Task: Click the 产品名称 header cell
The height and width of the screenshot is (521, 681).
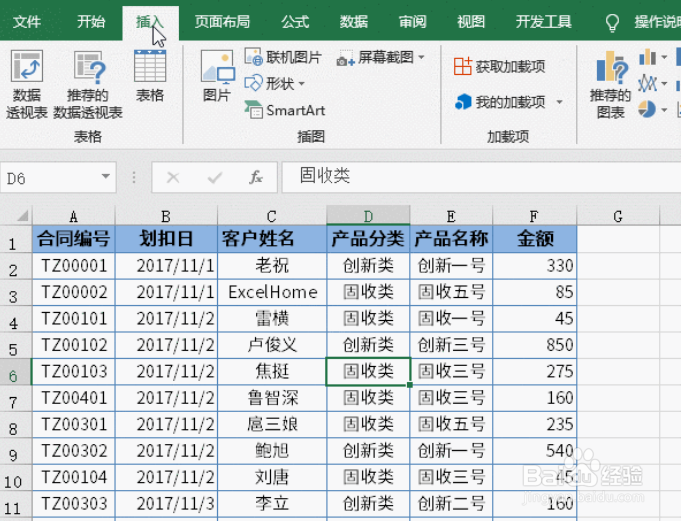Action: tap(451, 239)
